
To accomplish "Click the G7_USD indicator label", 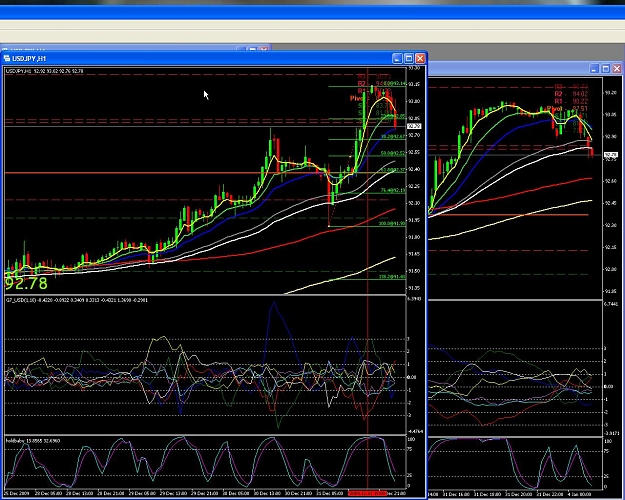I will [77, 300].
